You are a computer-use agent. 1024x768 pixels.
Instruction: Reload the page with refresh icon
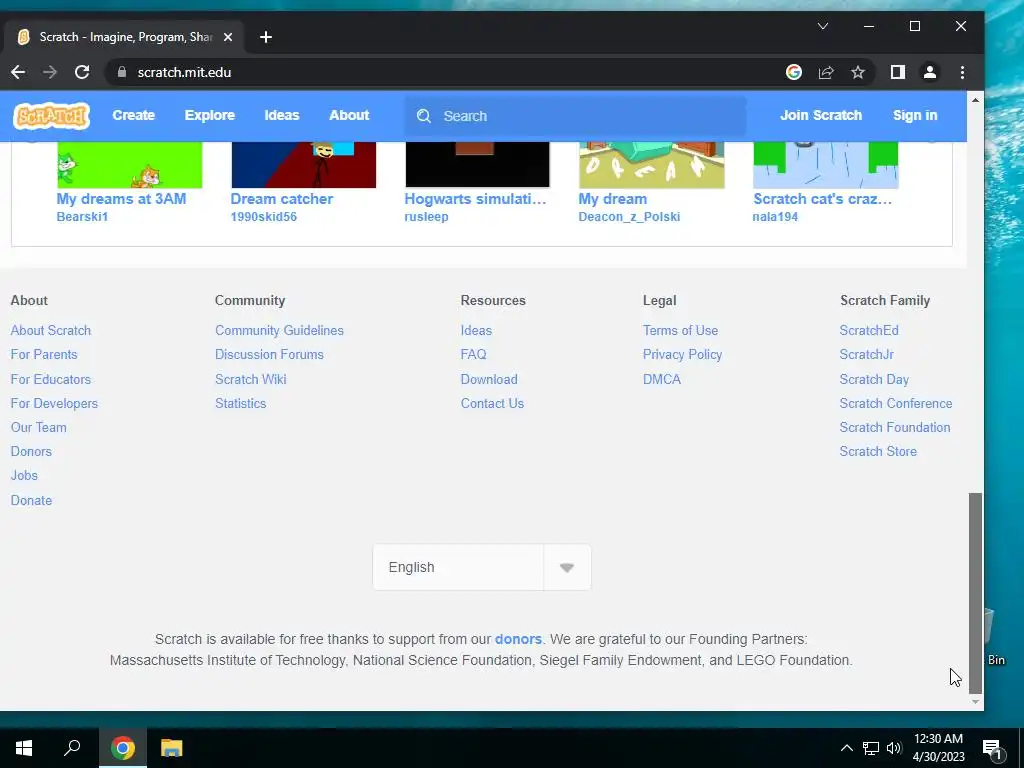tap(82, 72)
